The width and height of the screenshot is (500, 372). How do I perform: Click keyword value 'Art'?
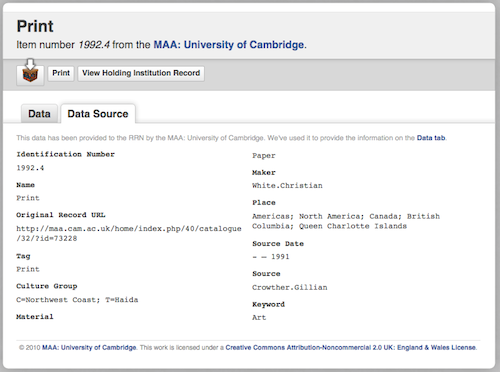(x=259, y=318)
